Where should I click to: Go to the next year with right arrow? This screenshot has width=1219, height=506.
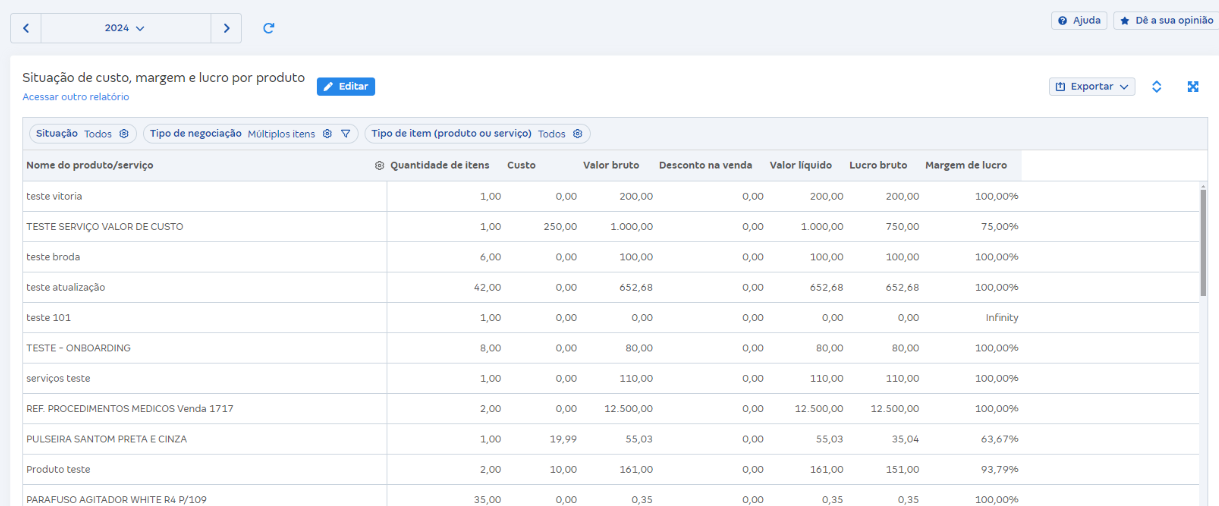click(226, 28)
